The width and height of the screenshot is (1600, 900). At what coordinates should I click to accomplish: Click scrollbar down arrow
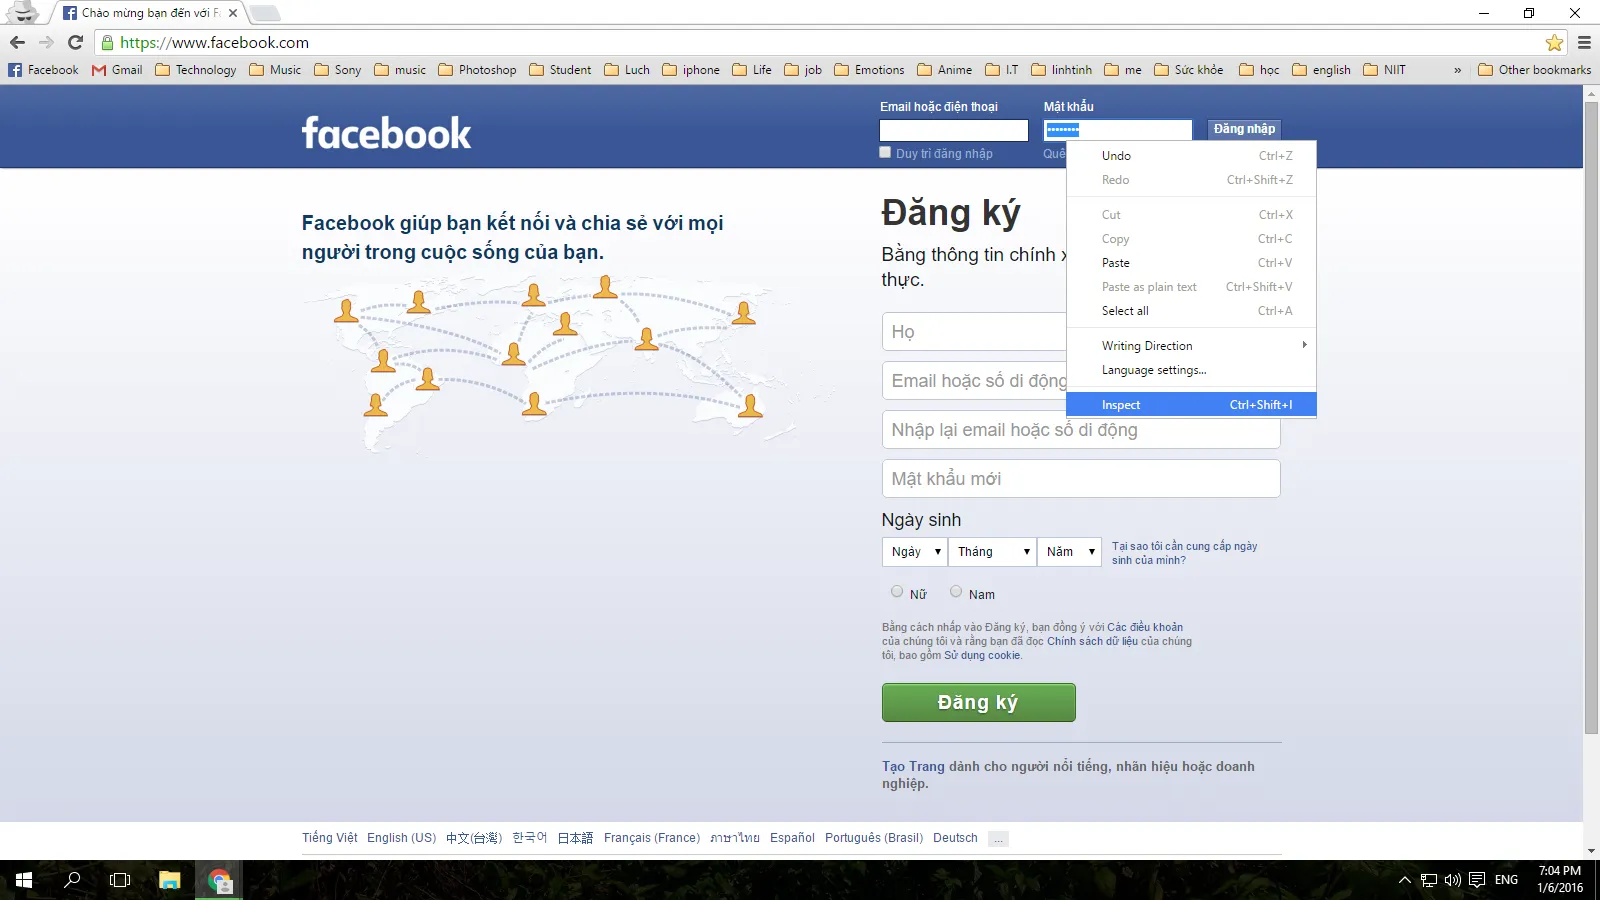click(x=1591, y=851)
